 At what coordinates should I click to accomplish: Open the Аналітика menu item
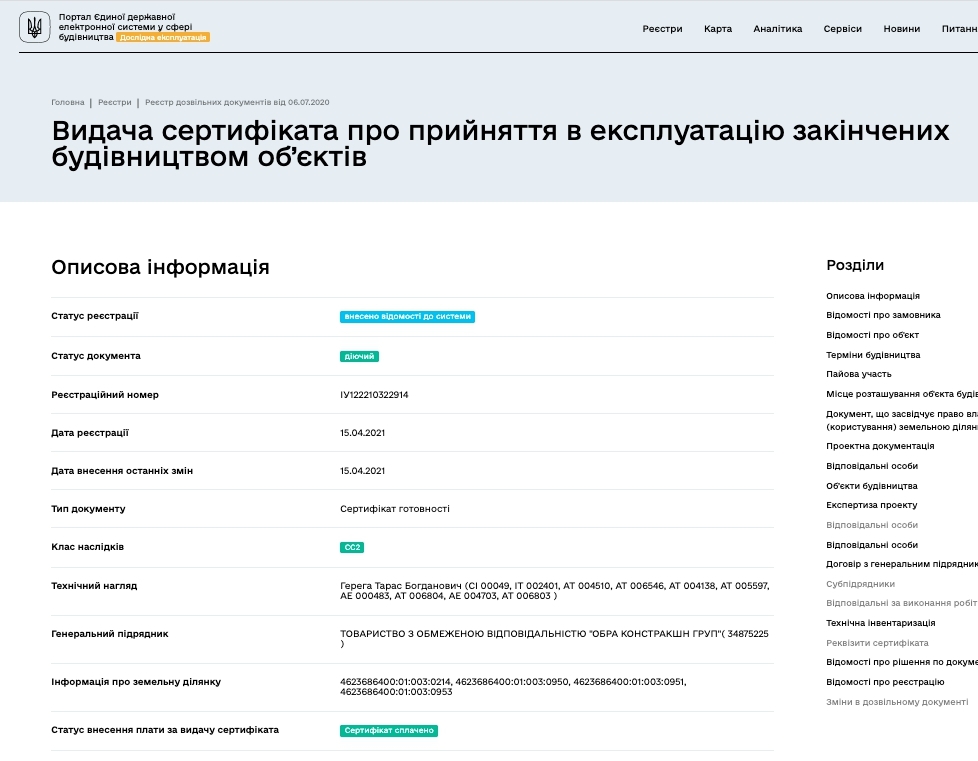pyautogui.click(x=778, y=29)
